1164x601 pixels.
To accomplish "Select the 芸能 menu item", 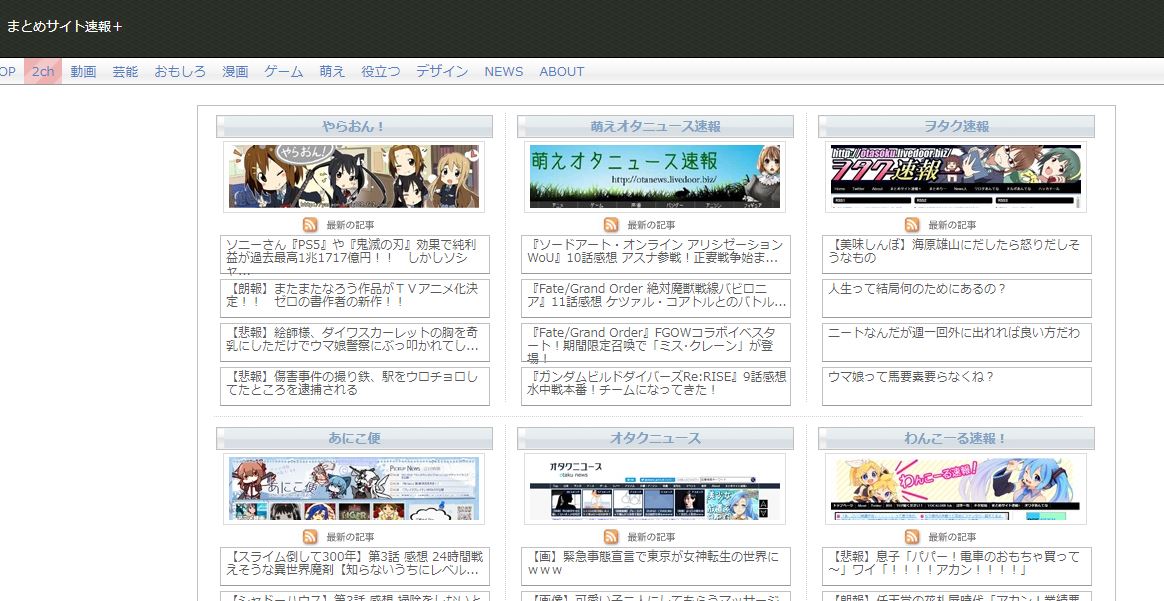I will [125, 71].
